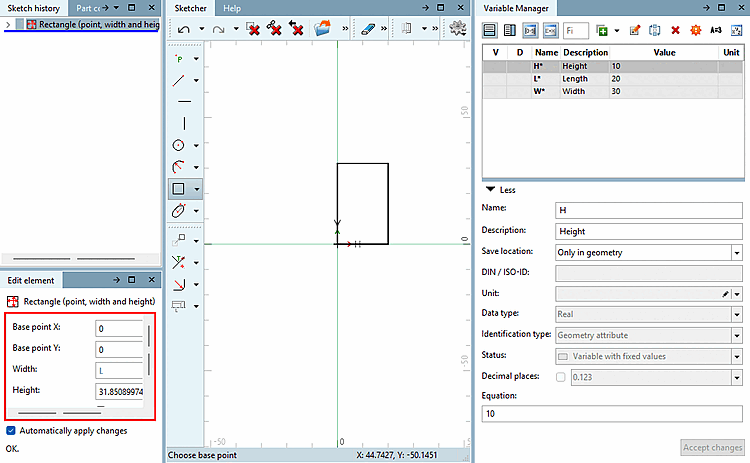Image resolution: width=750 pixels, height=463 pixels.
Task: Switch to the Help tab
Action: coord(232,8)
